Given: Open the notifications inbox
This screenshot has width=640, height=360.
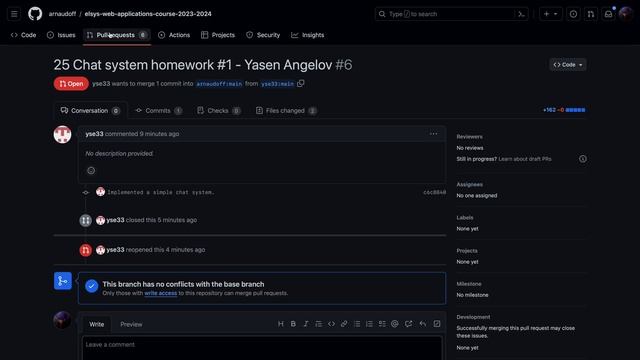Looking at the screenshot, I should (608, 14).
